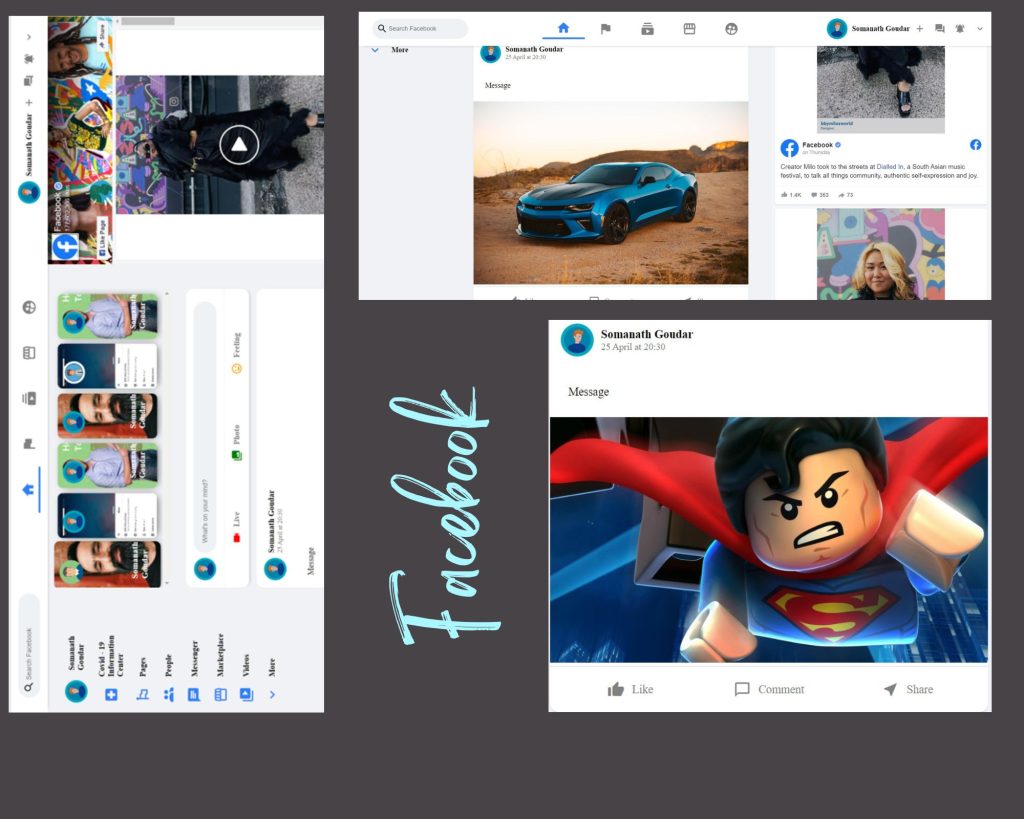The image size is (1024, 819).
Task: Open LEGO Superman post image
Action: click(769, 540)
